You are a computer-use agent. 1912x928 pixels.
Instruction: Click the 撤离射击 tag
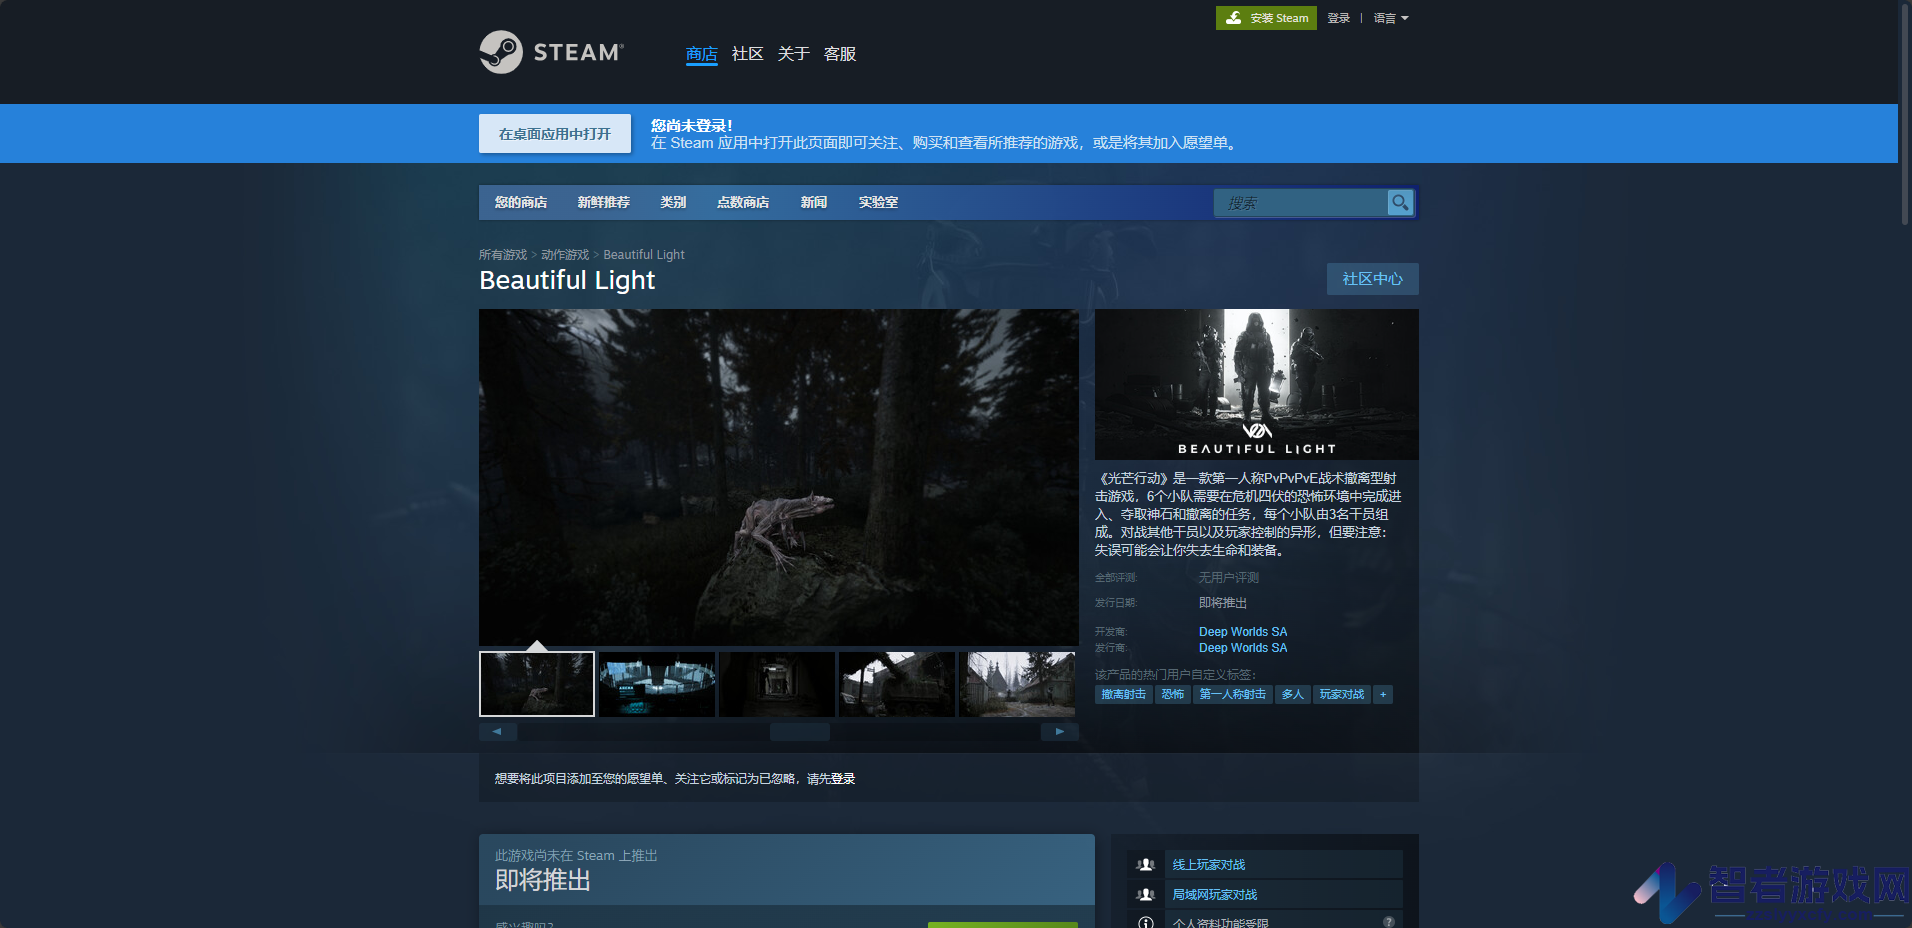[x=1124, y=694]
